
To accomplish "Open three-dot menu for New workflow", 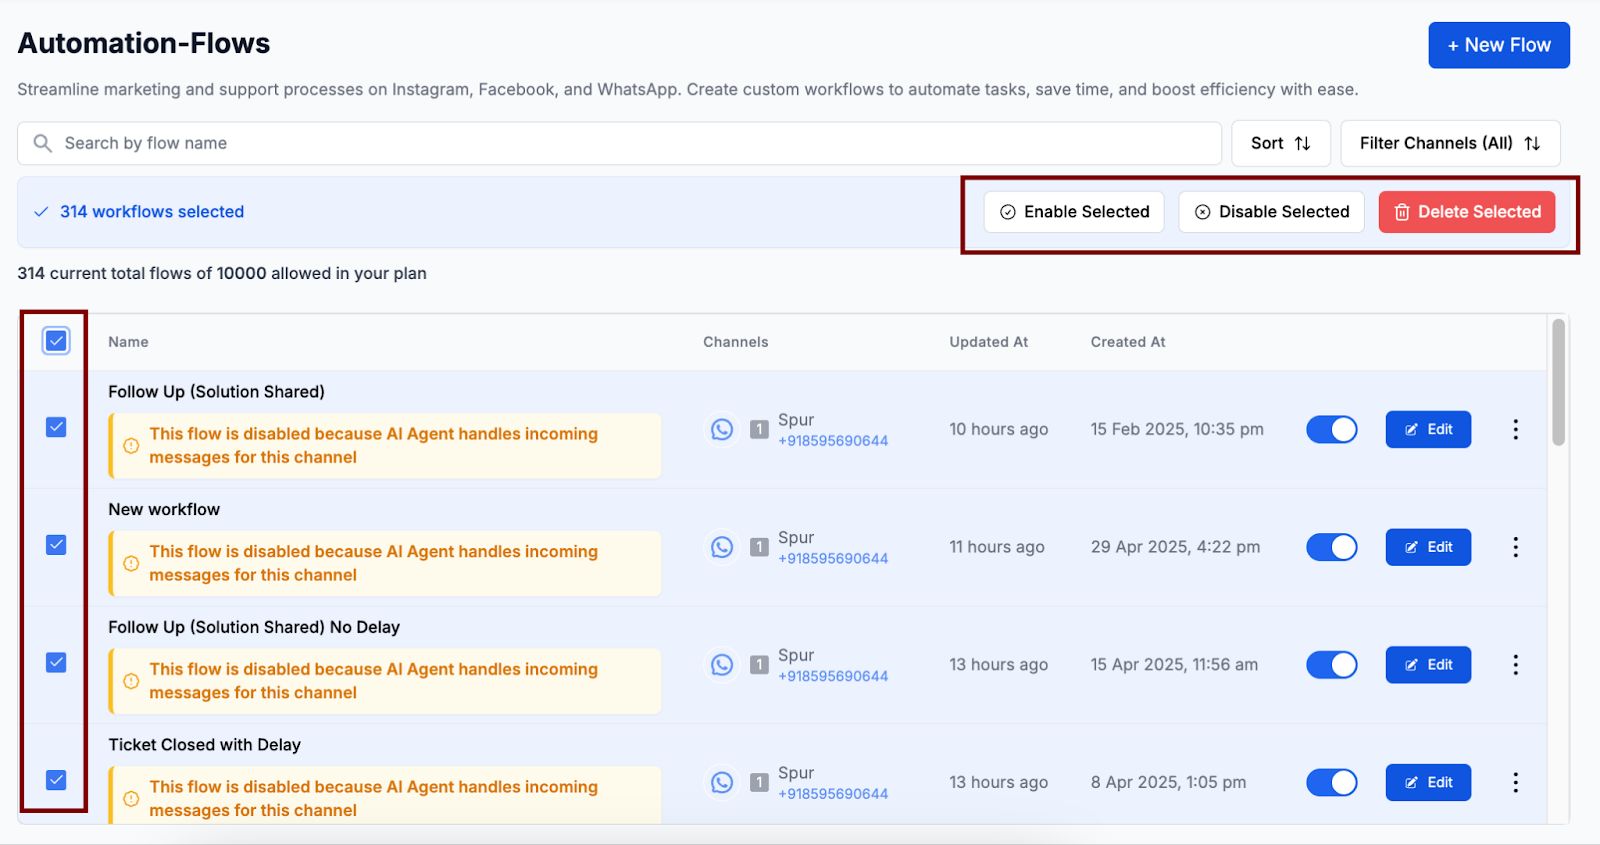I will (1515, 547).
